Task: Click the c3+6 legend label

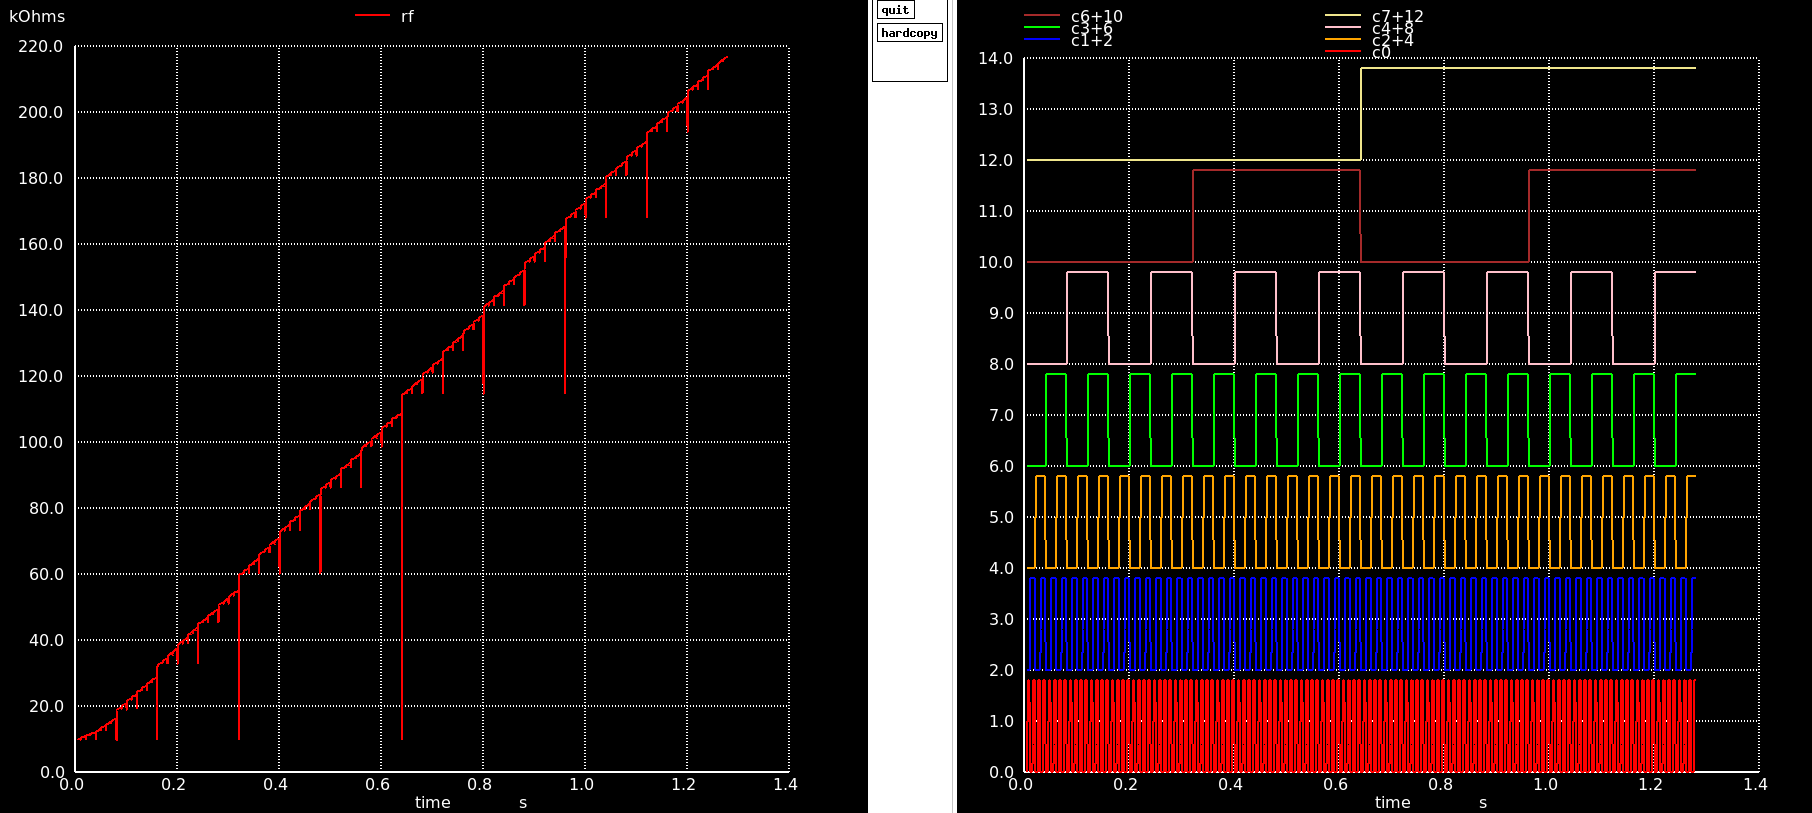Action: [x=1091, y=29]
